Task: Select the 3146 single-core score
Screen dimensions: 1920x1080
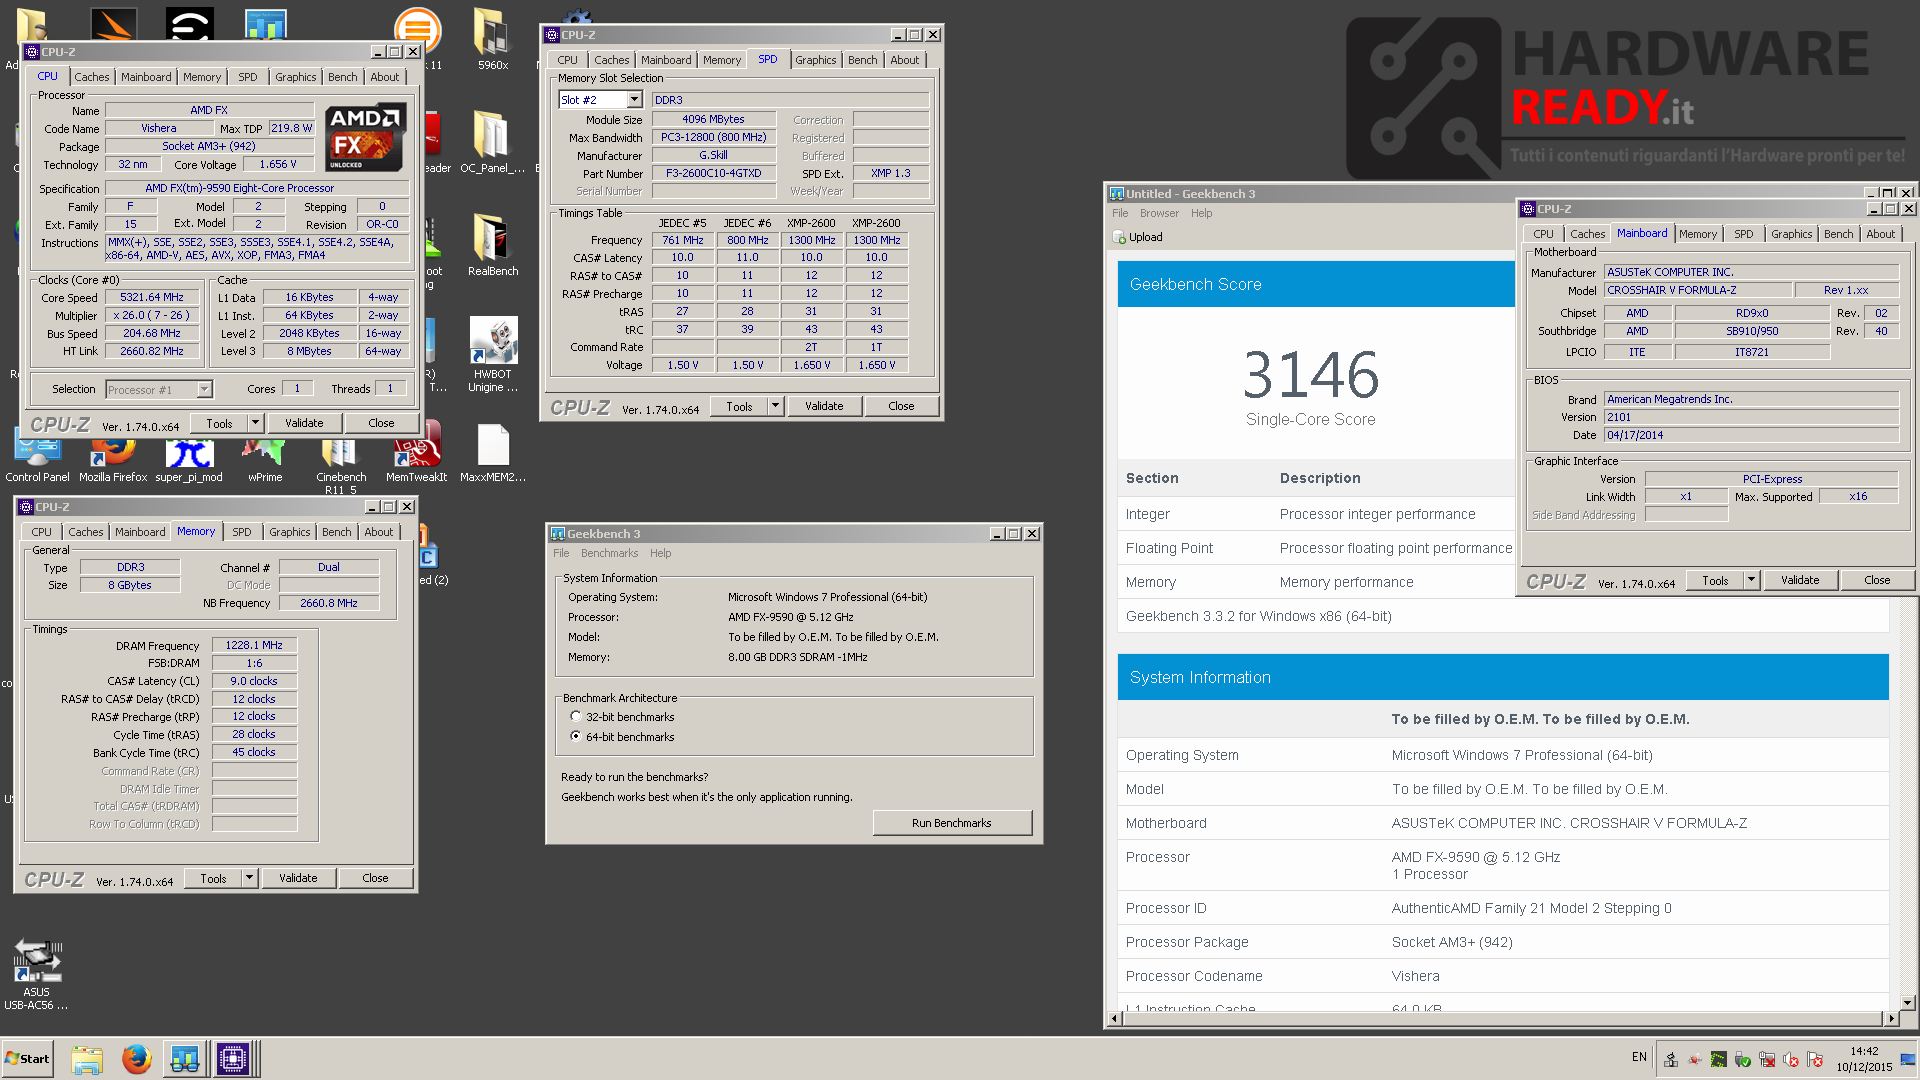Action: point(1311,375)
